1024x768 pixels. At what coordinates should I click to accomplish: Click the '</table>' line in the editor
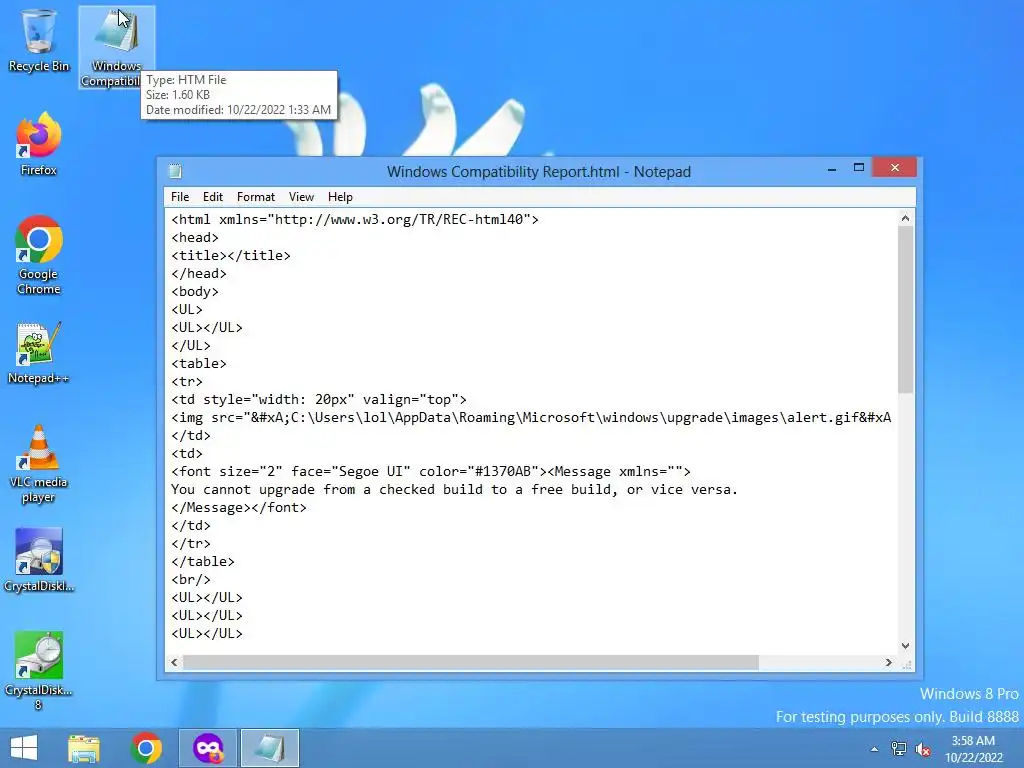click(202, 562)
